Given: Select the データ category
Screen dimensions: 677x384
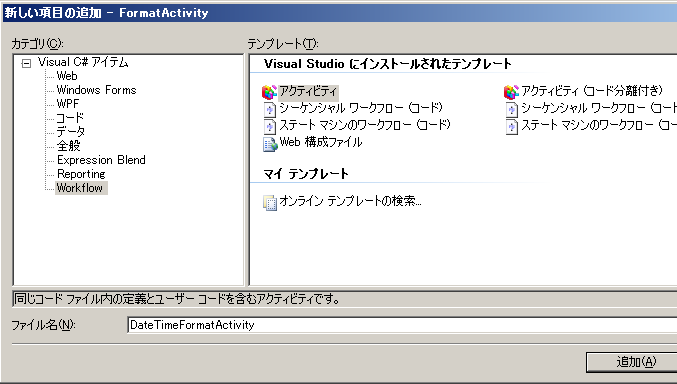Looking at the screenshot, I should pyautogui.click(x=71, y=132).
